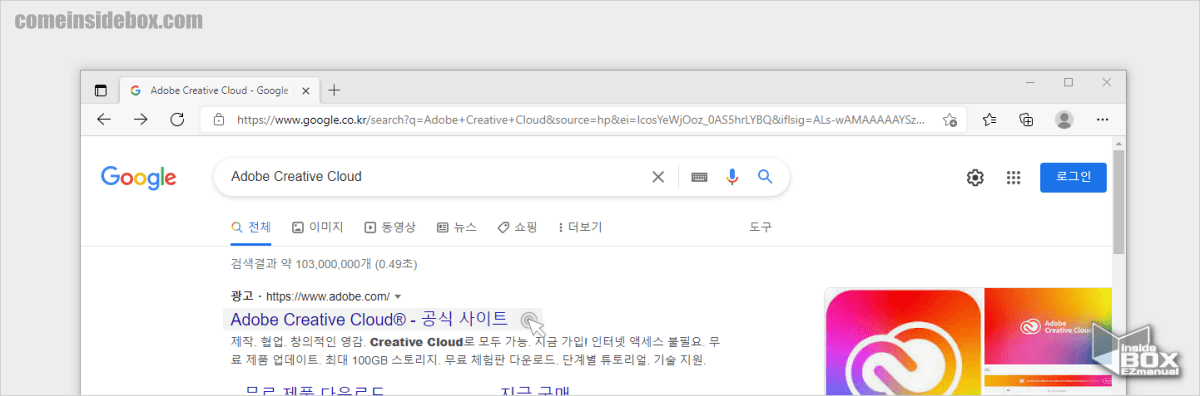Screen dimensions: 1200x396
Task: Click into the Google search field
Action: click(435, 177)
